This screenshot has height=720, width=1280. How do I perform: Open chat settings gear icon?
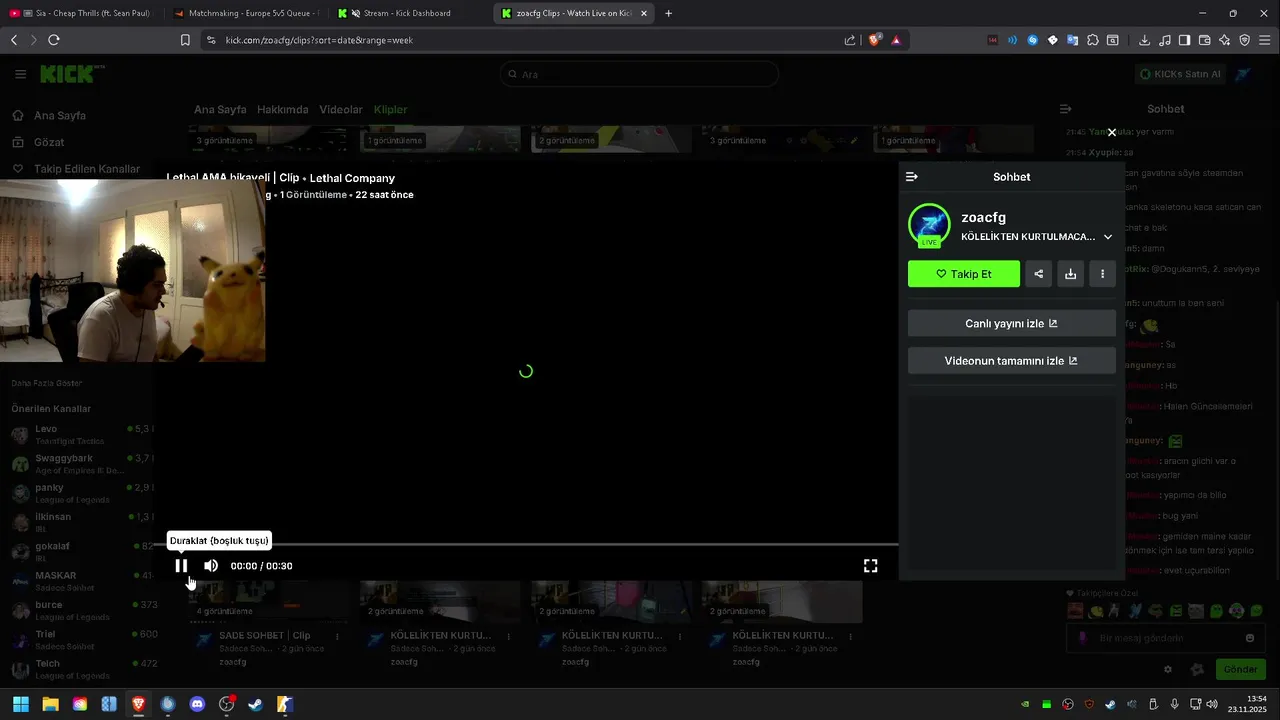[x=1167, y=669]
